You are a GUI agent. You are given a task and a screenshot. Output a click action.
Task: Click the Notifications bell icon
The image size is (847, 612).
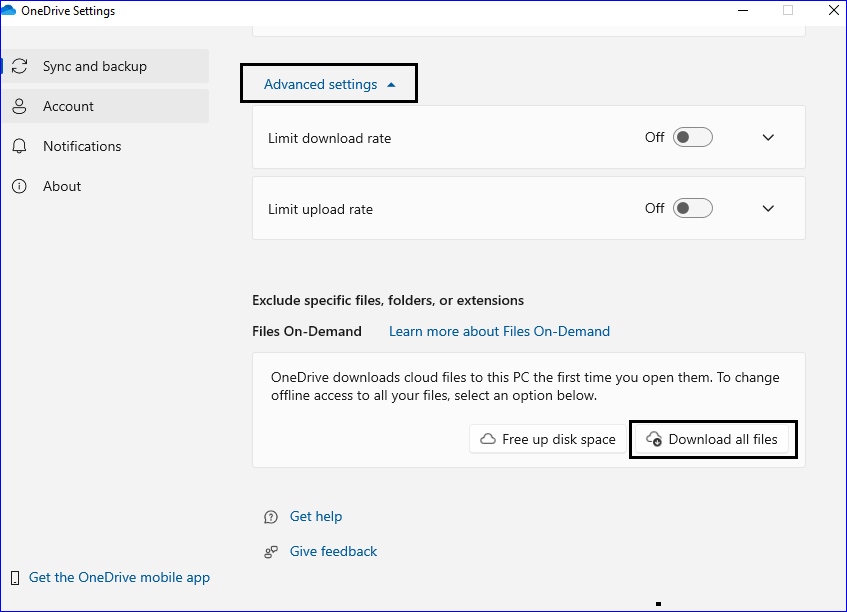19,146
